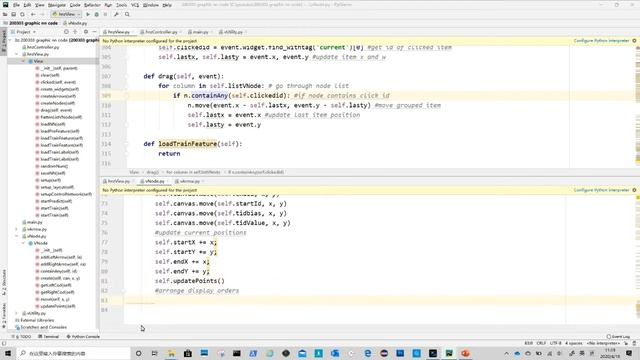Image resolution: width=640 pixels, height=360 pixels.
Task: Toggle the Structure side tool window
Action: click(x=4, y=282)
